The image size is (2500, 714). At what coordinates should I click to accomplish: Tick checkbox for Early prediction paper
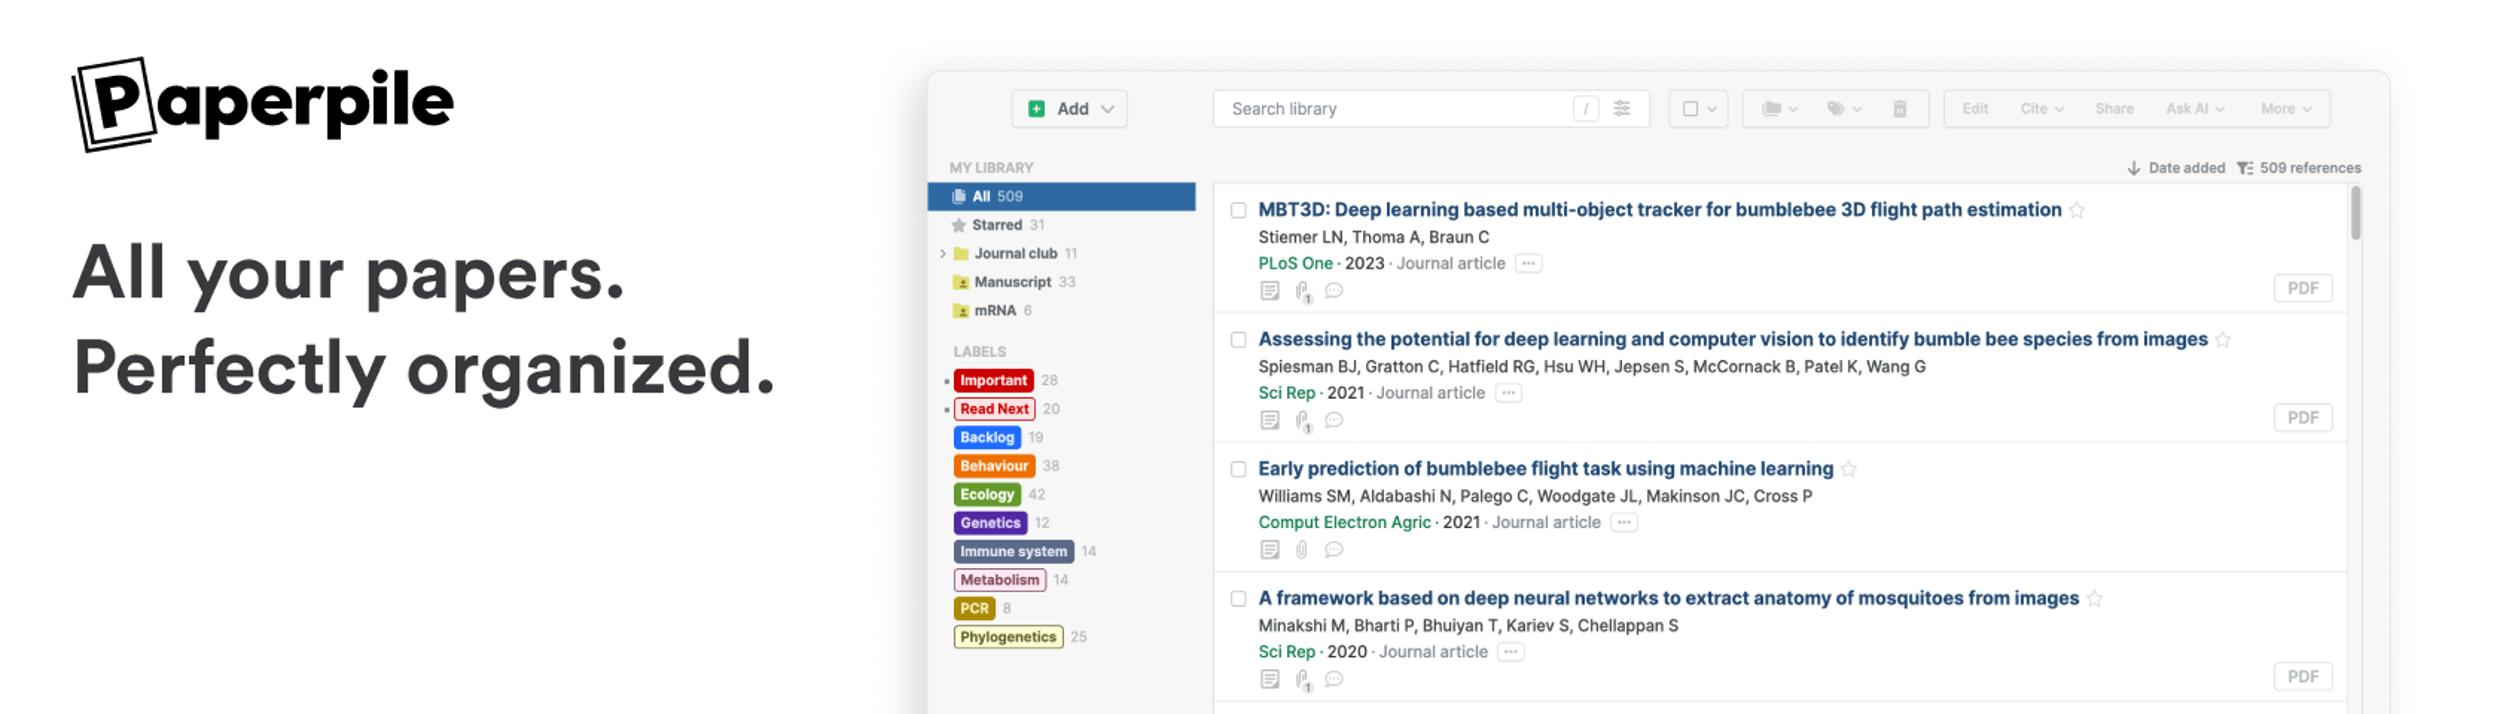pos(1238,469)
